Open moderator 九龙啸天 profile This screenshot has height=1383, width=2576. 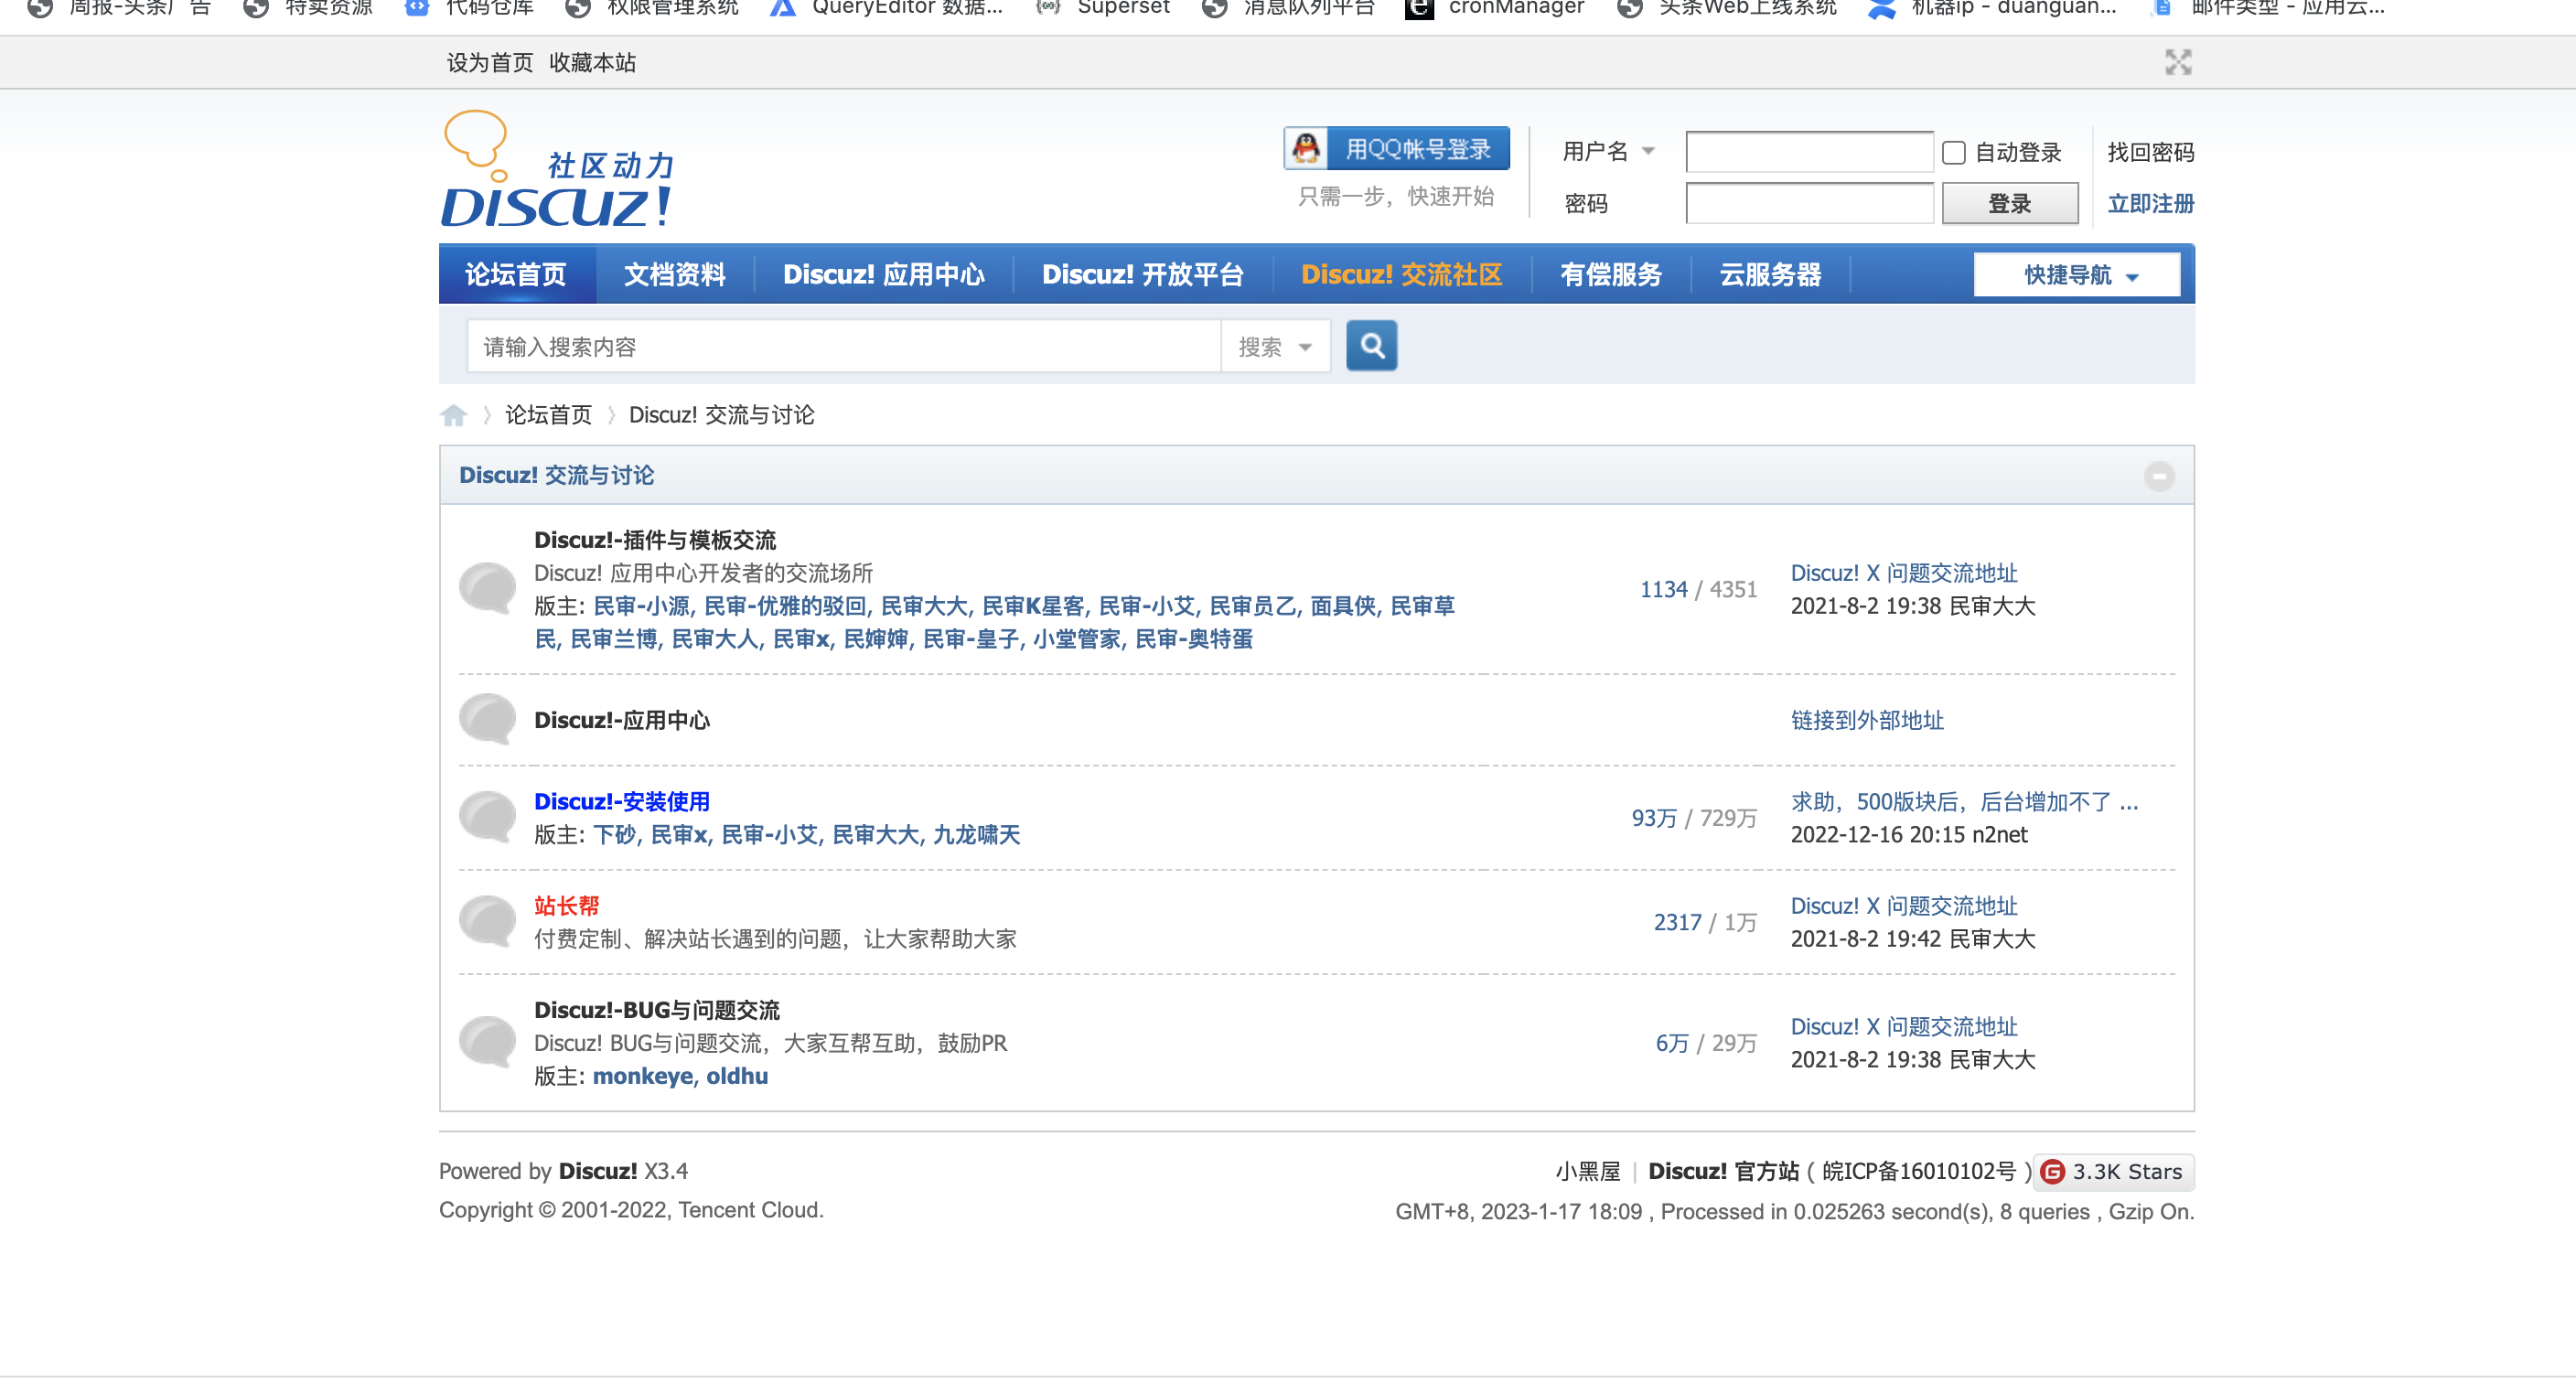click(976, 835)
